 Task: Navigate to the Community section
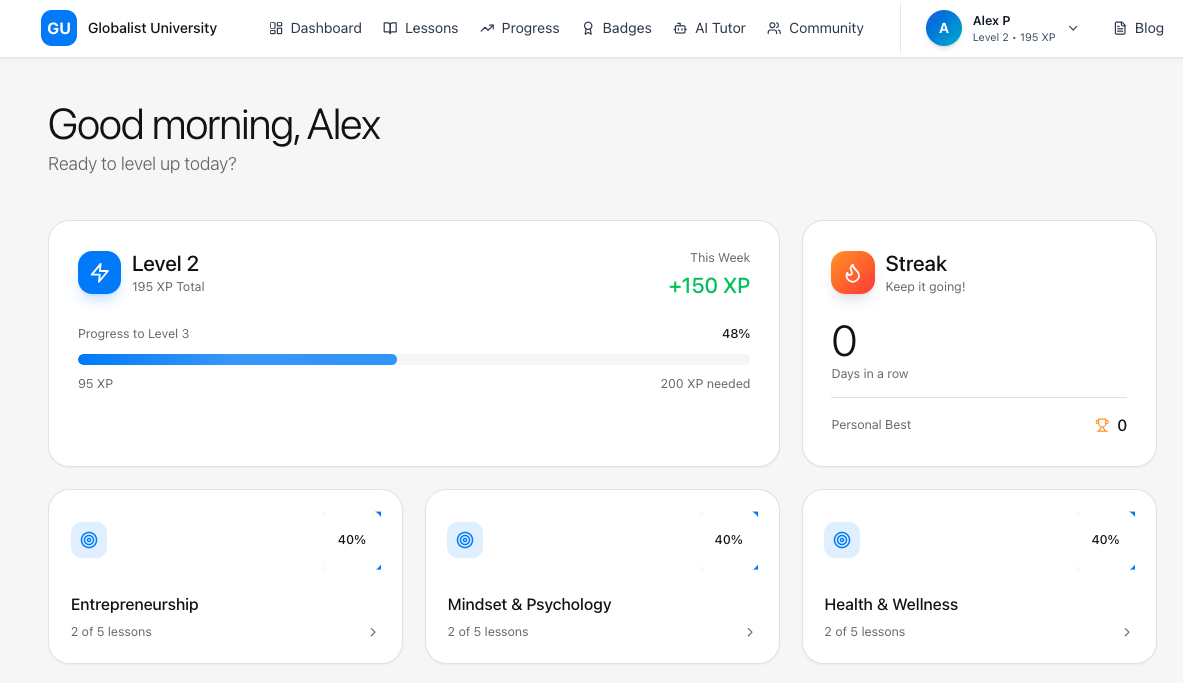click(x=815, y=29)
